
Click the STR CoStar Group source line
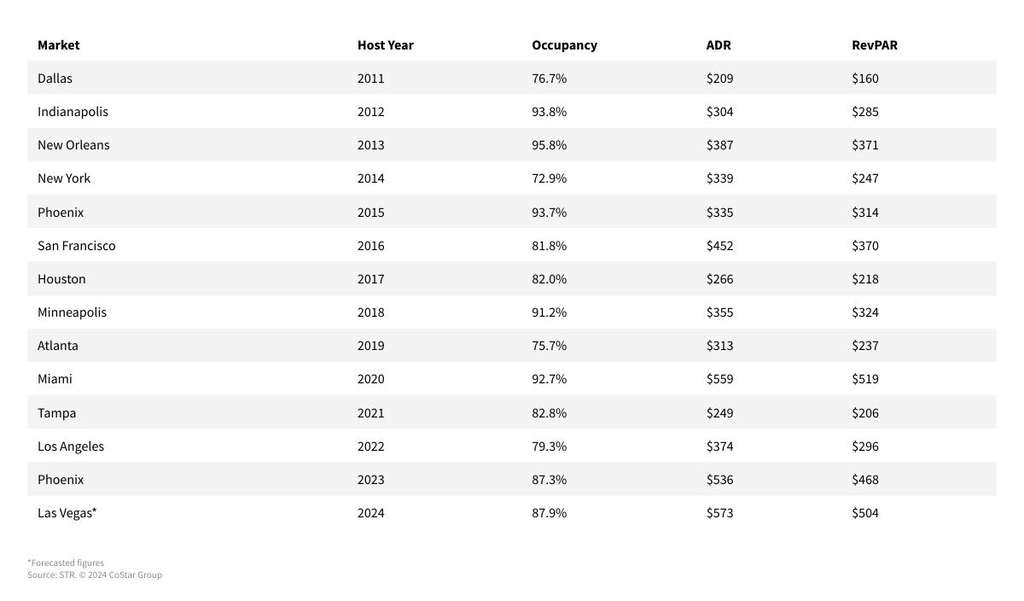click(x=95, y=575)
